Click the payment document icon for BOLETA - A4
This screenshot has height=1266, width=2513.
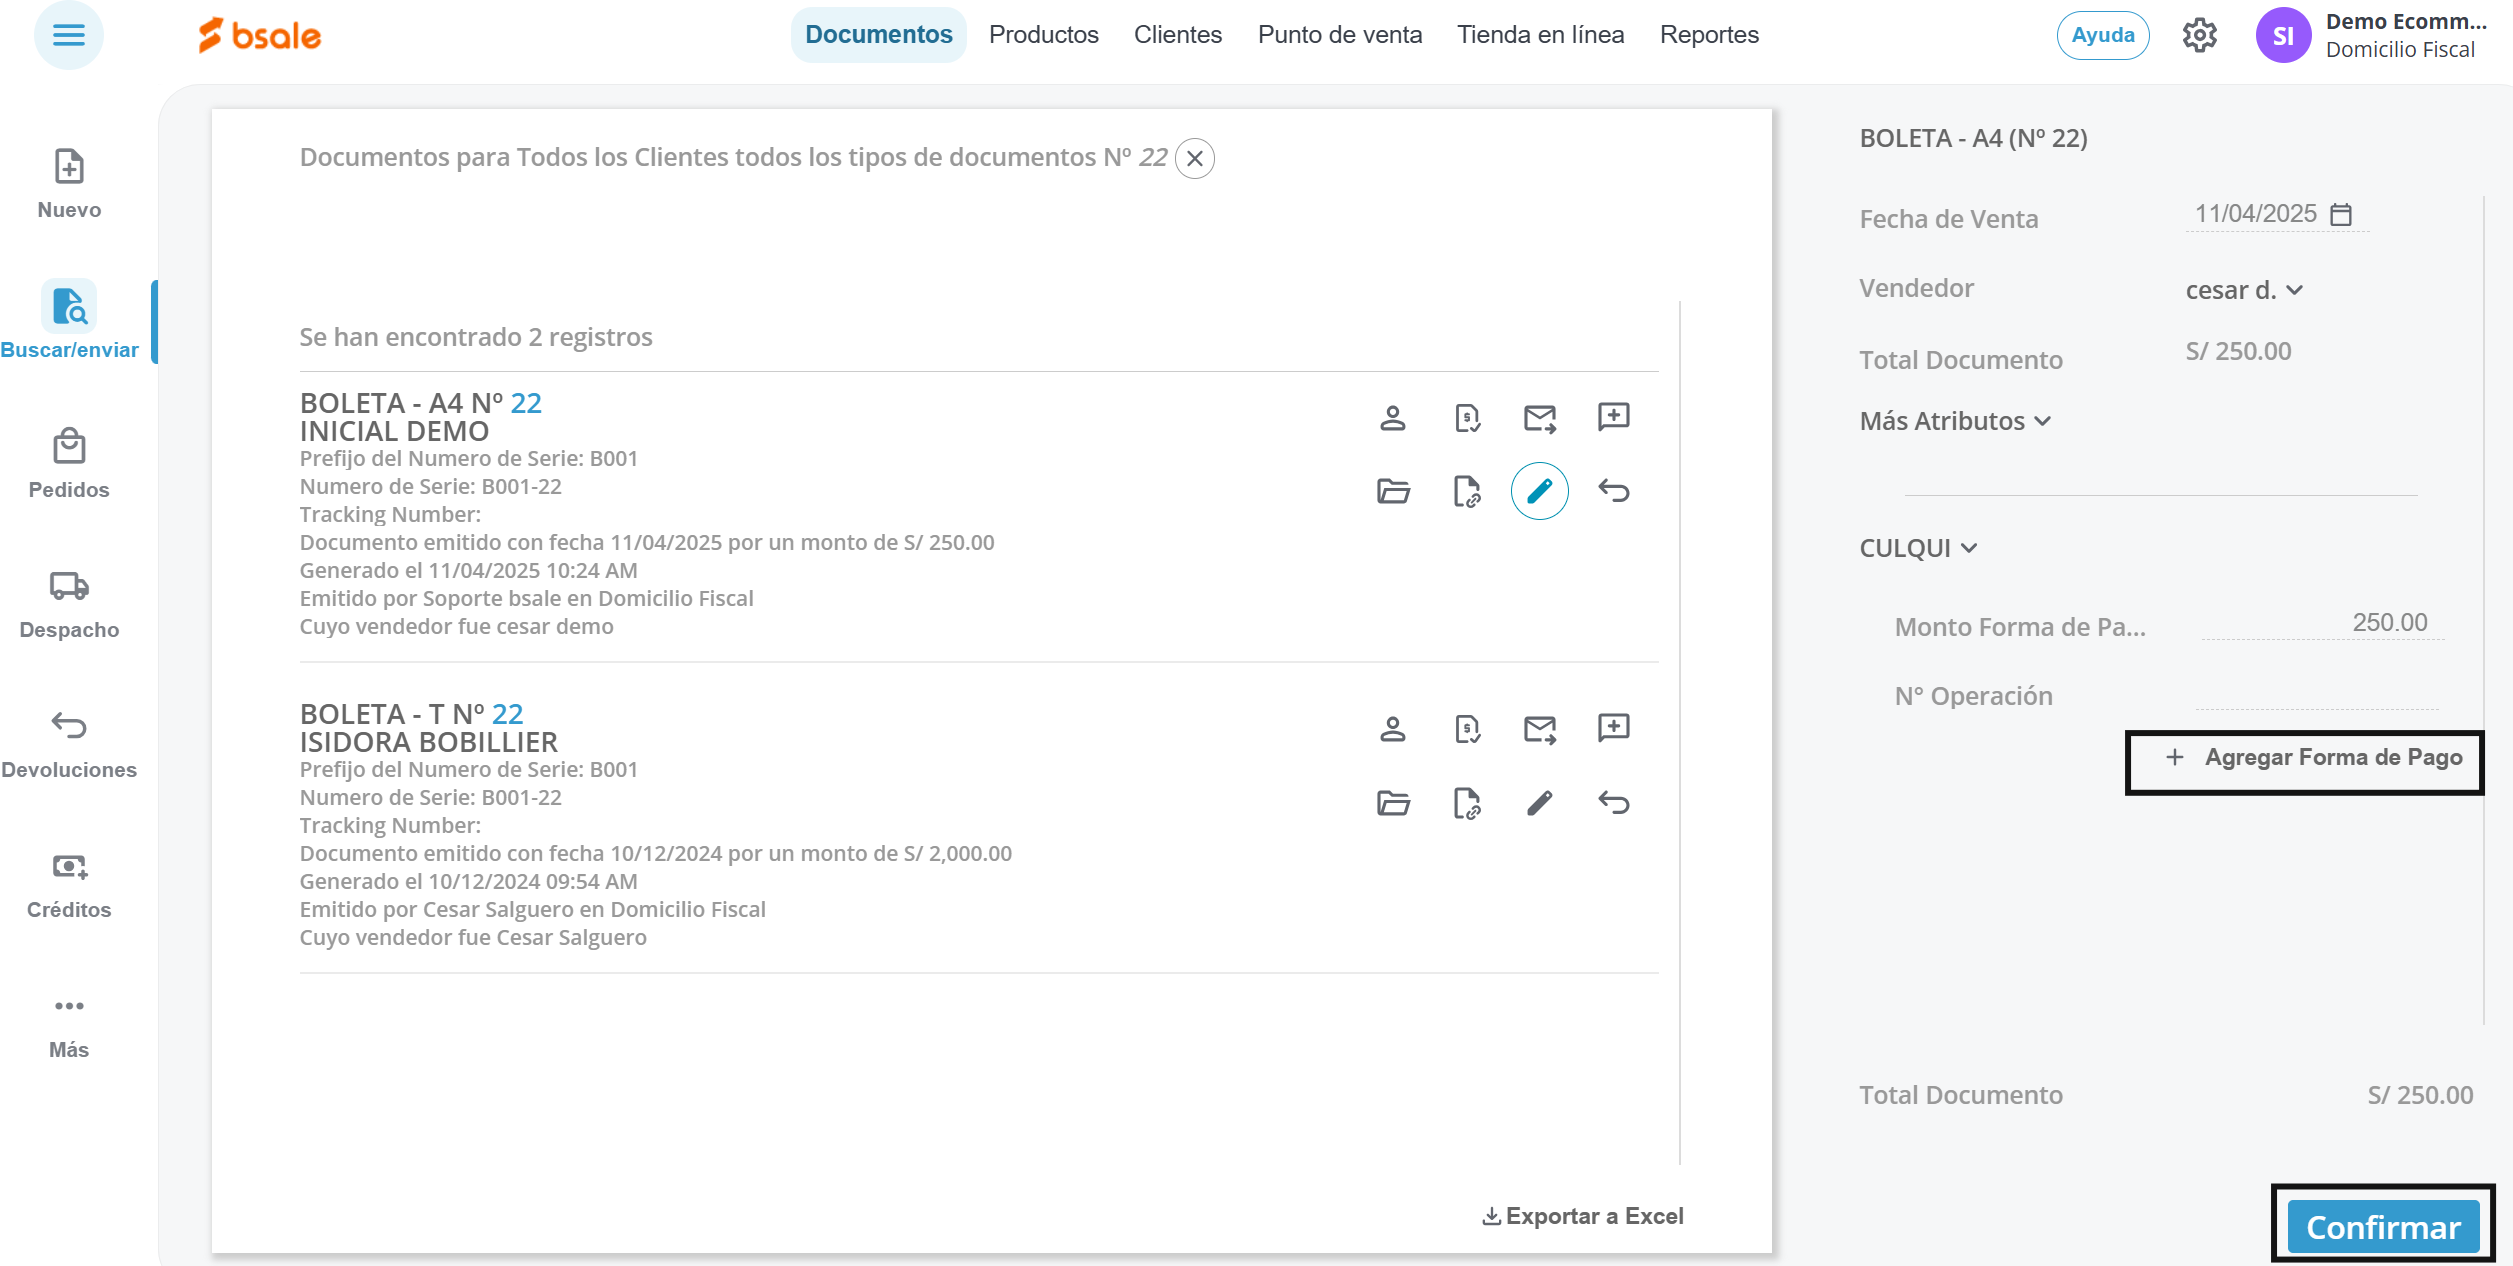click(x=1466, y=418)
